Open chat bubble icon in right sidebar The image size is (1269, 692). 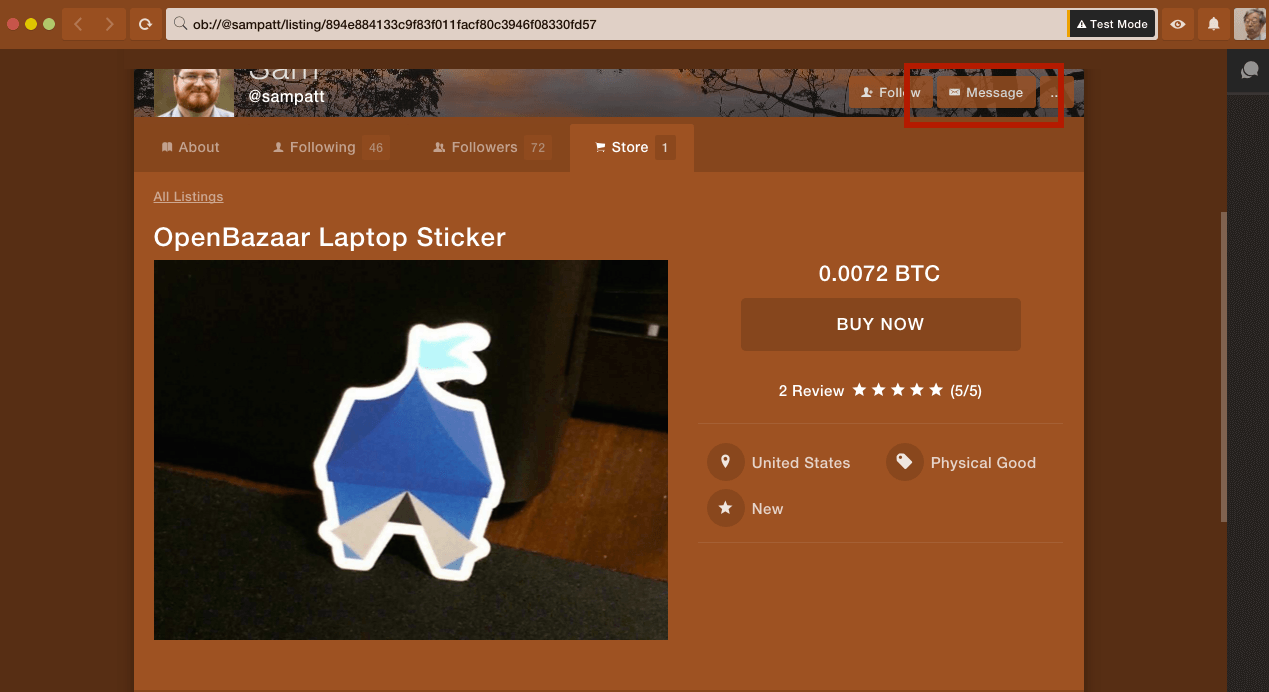pos(1249,70)
